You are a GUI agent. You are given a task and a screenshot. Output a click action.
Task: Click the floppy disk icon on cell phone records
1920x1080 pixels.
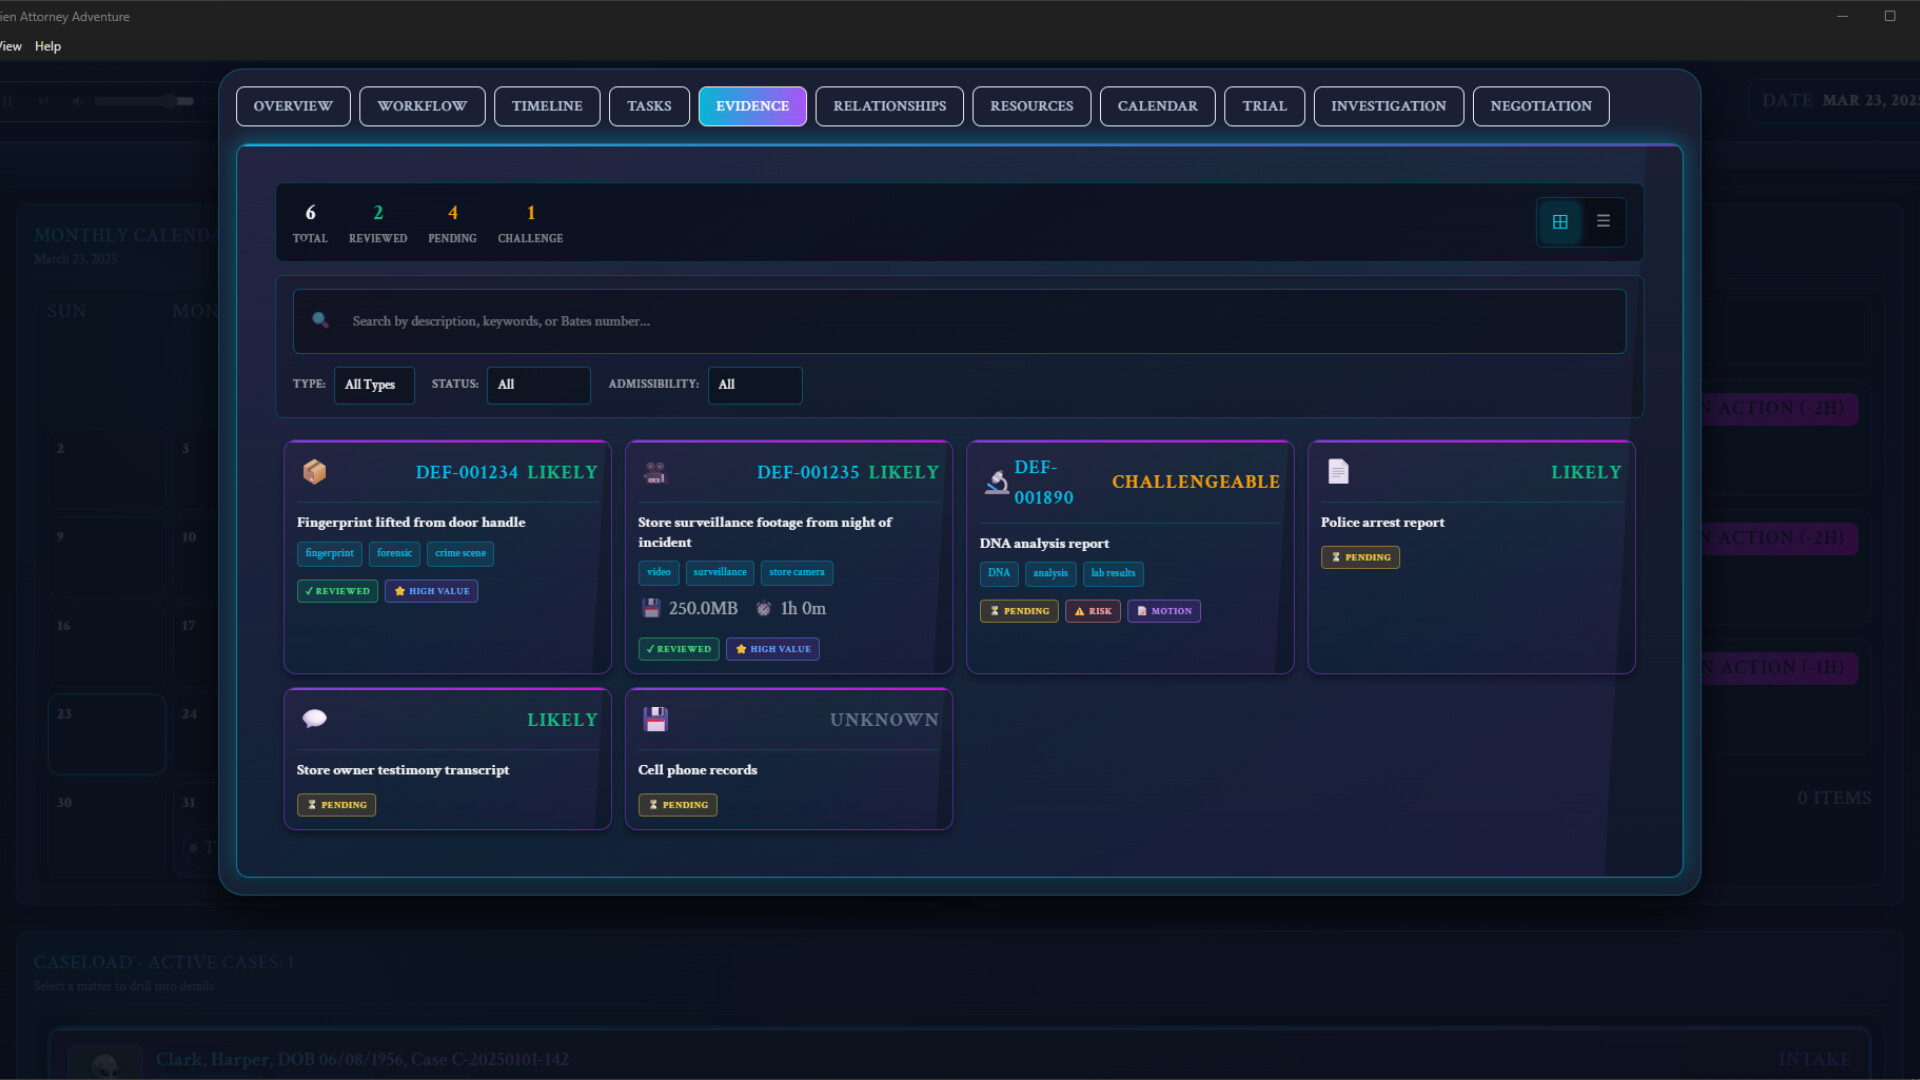[x=655, y=718]
